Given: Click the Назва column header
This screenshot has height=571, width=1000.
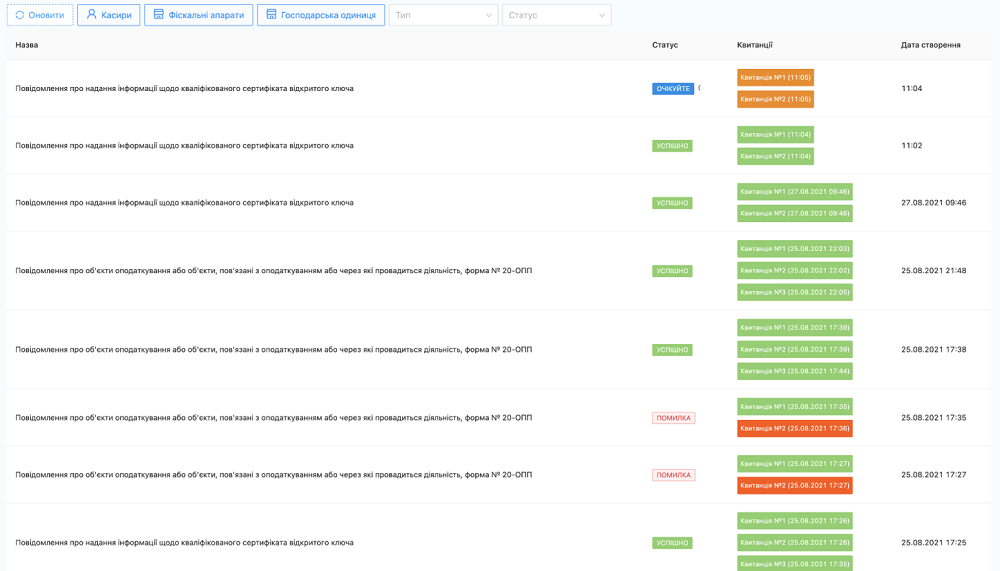Looking at the screenshot, I should tap(27, 45).
